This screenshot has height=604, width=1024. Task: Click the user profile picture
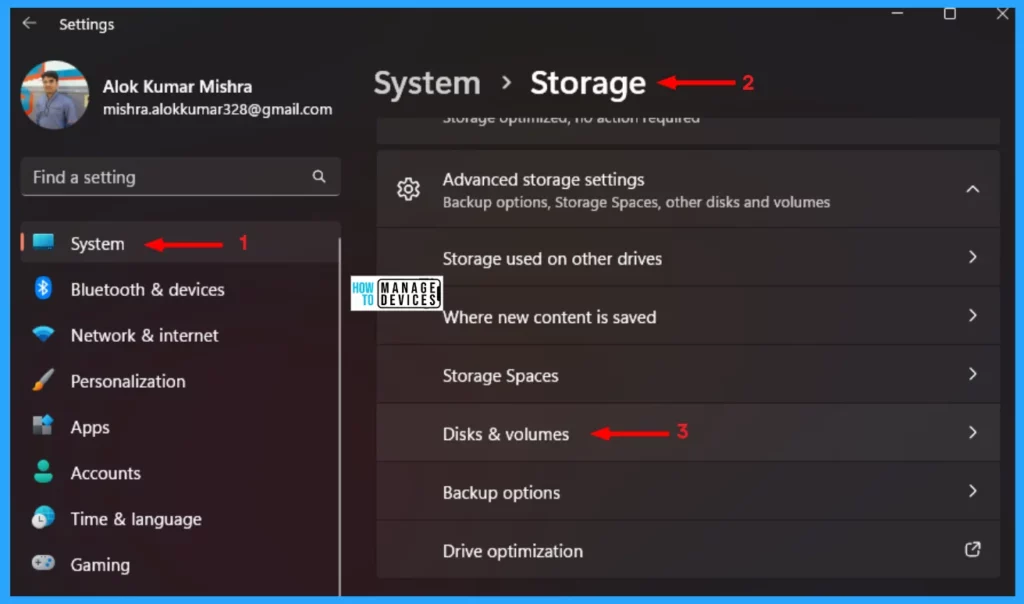[55, 95]
